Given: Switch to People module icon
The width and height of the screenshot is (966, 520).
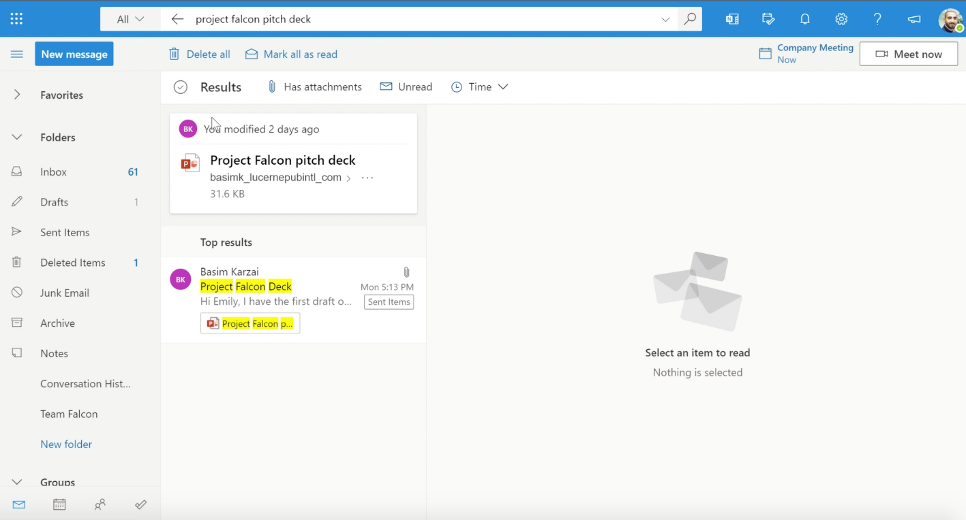Looking at the screenshot, I should coord(100,505).
